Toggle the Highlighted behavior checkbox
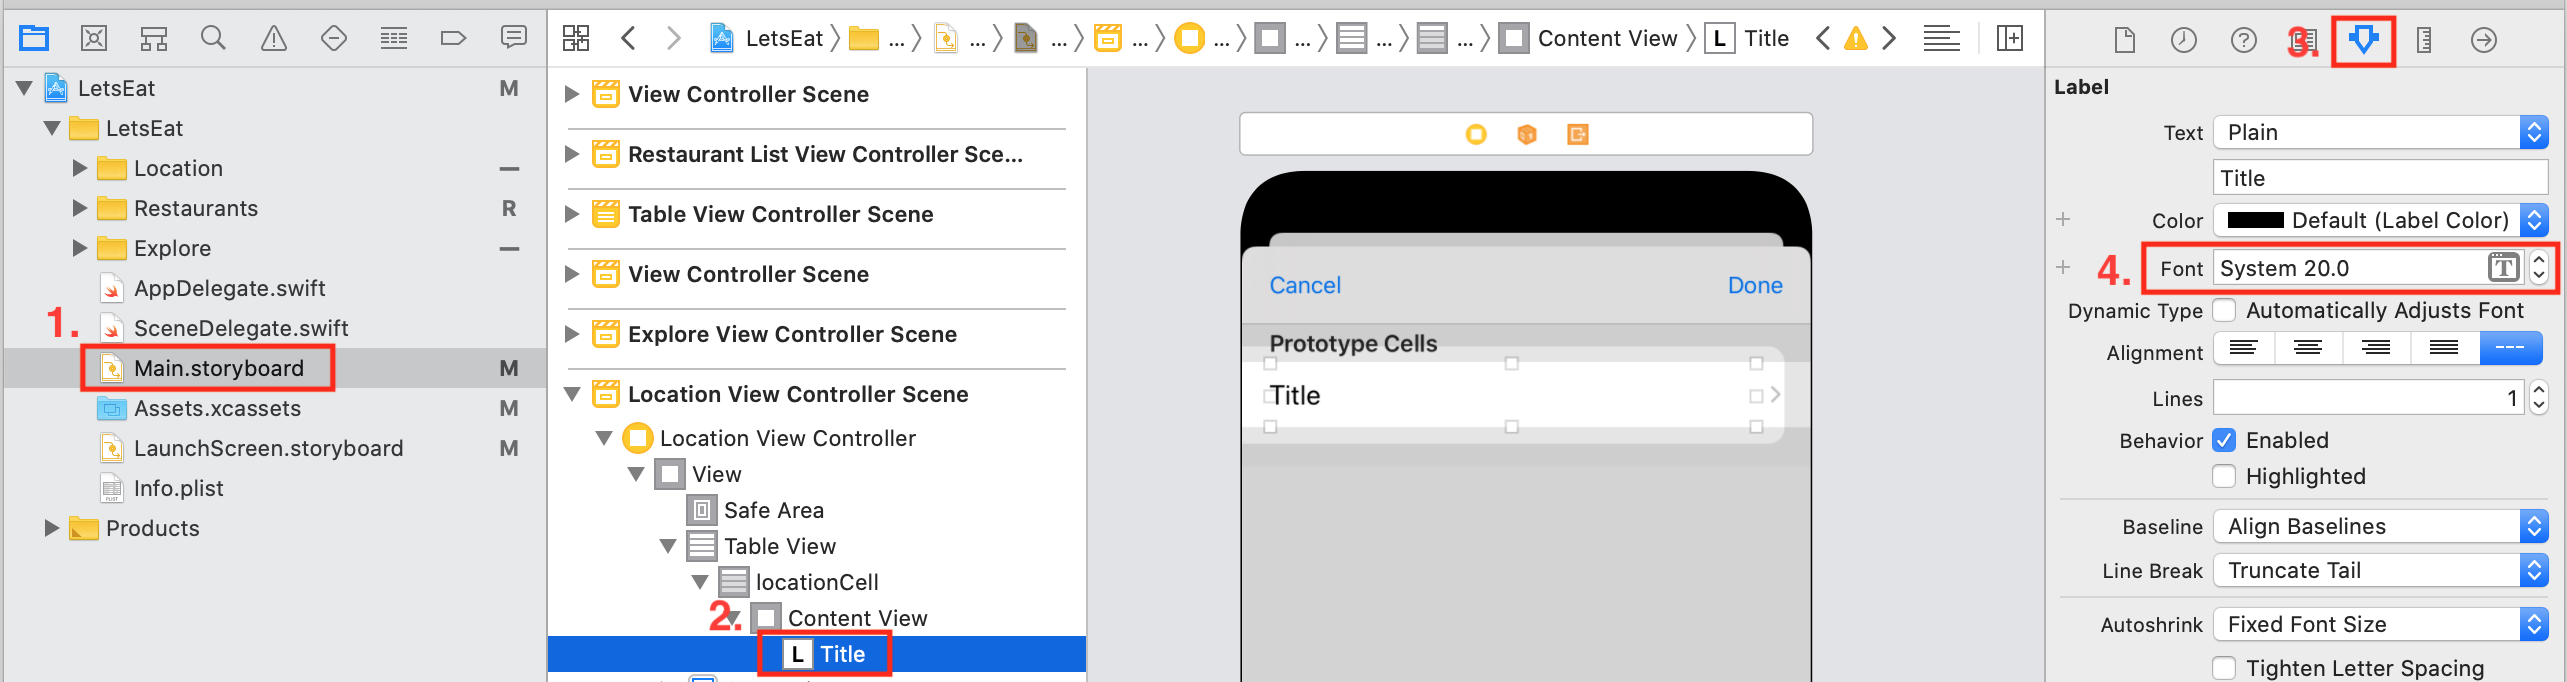 point(2224,477)
